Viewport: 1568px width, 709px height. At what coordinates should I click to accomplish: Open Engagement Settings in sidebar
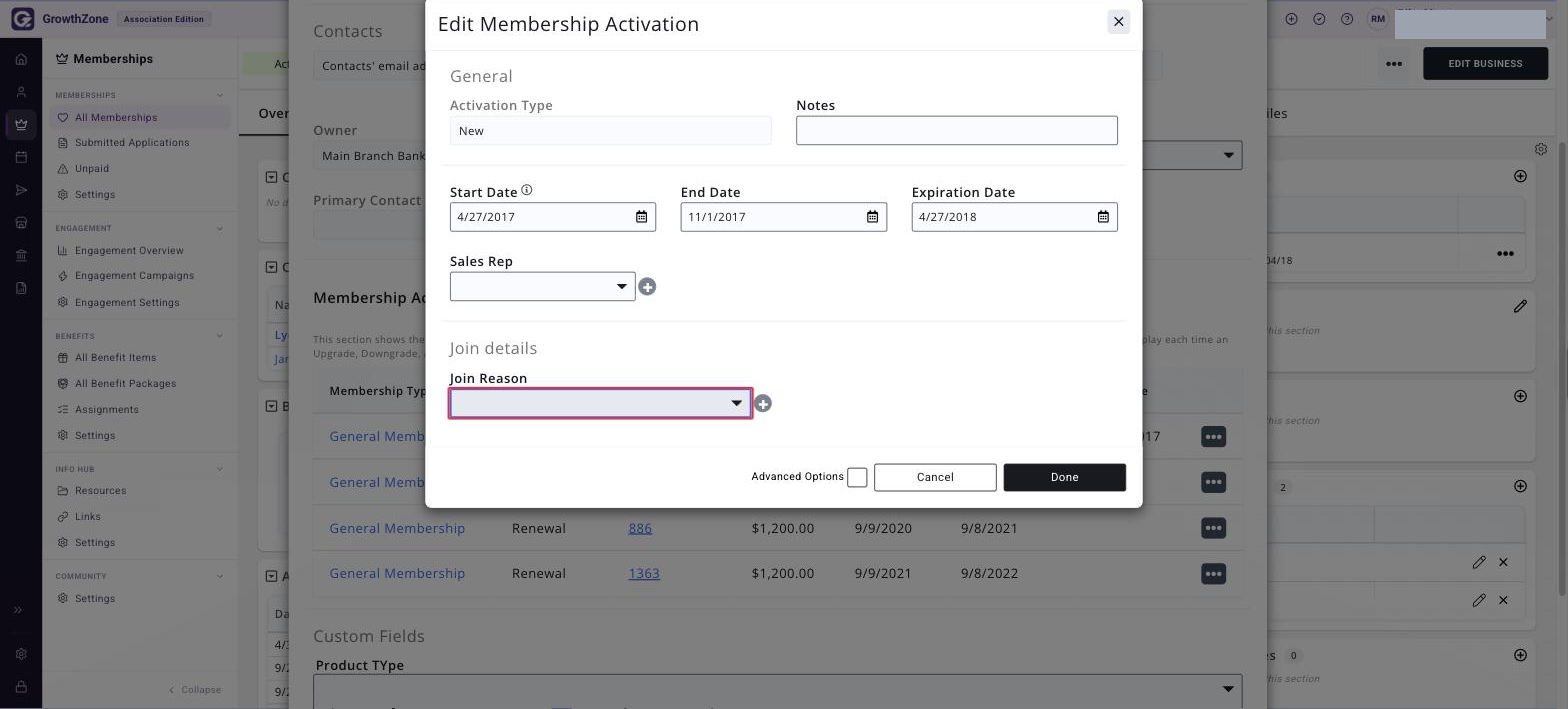pos(127,302)
